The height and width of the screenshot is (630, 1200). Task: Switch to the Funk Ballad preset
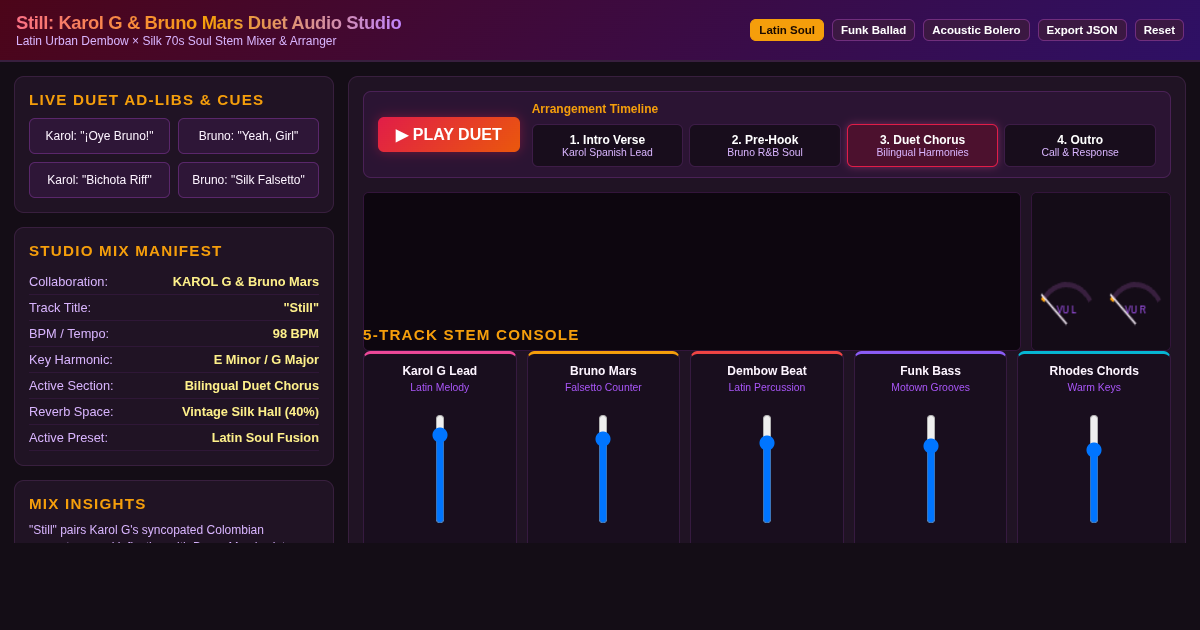tap(873, 30)
